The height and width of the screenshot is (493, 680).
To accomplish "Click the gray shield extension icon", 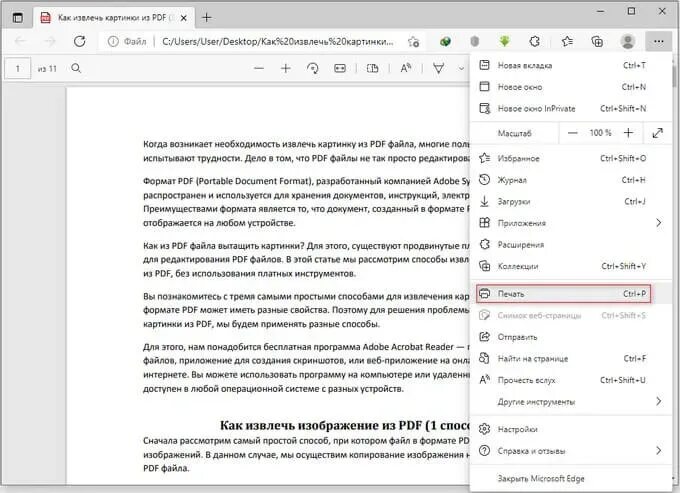I will pyautogui.click(x=475, y=42).
